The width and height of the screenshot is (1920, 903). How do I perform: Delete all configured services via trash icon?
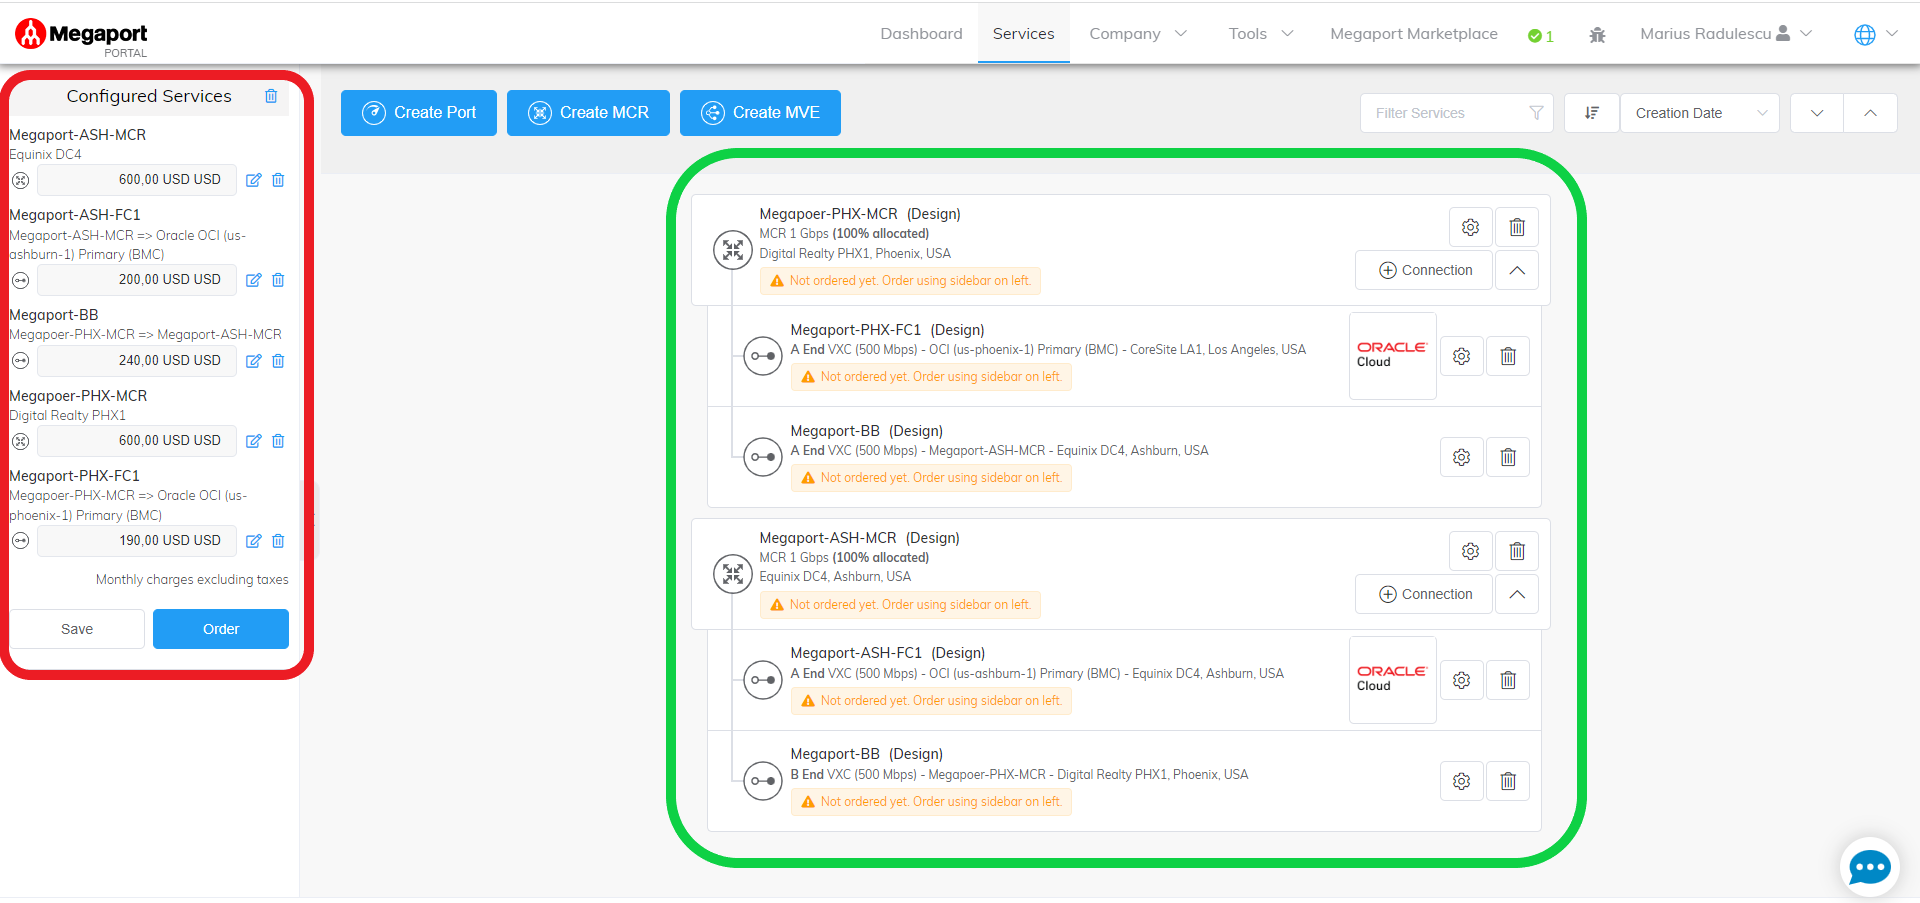[x=271, y=96]
